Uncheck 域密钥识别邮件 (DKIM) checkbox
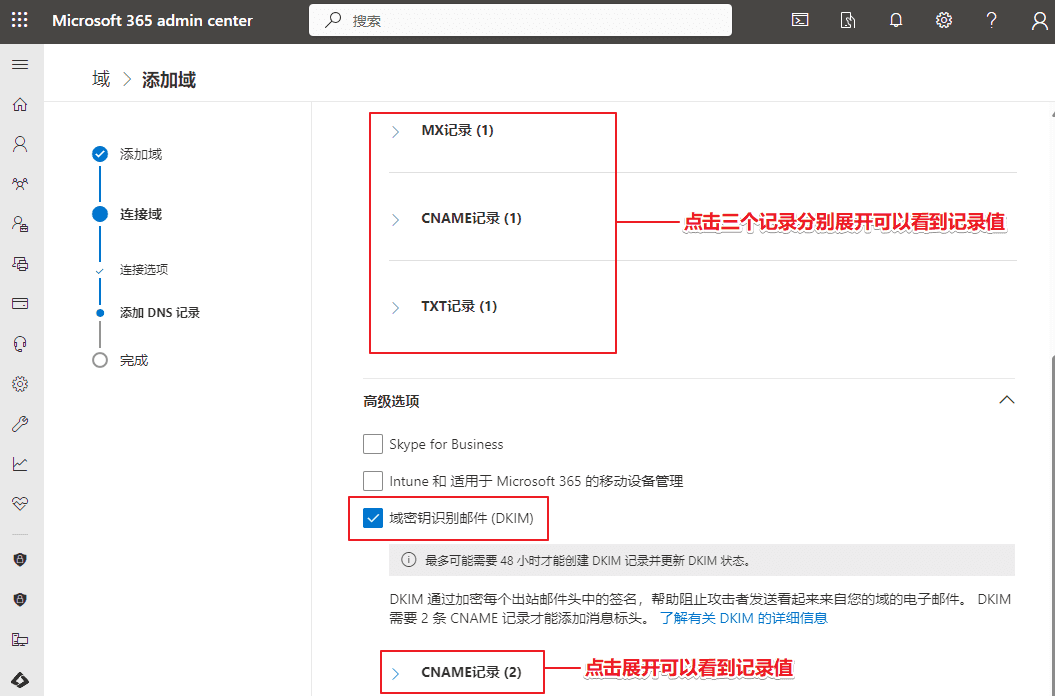 373,518
